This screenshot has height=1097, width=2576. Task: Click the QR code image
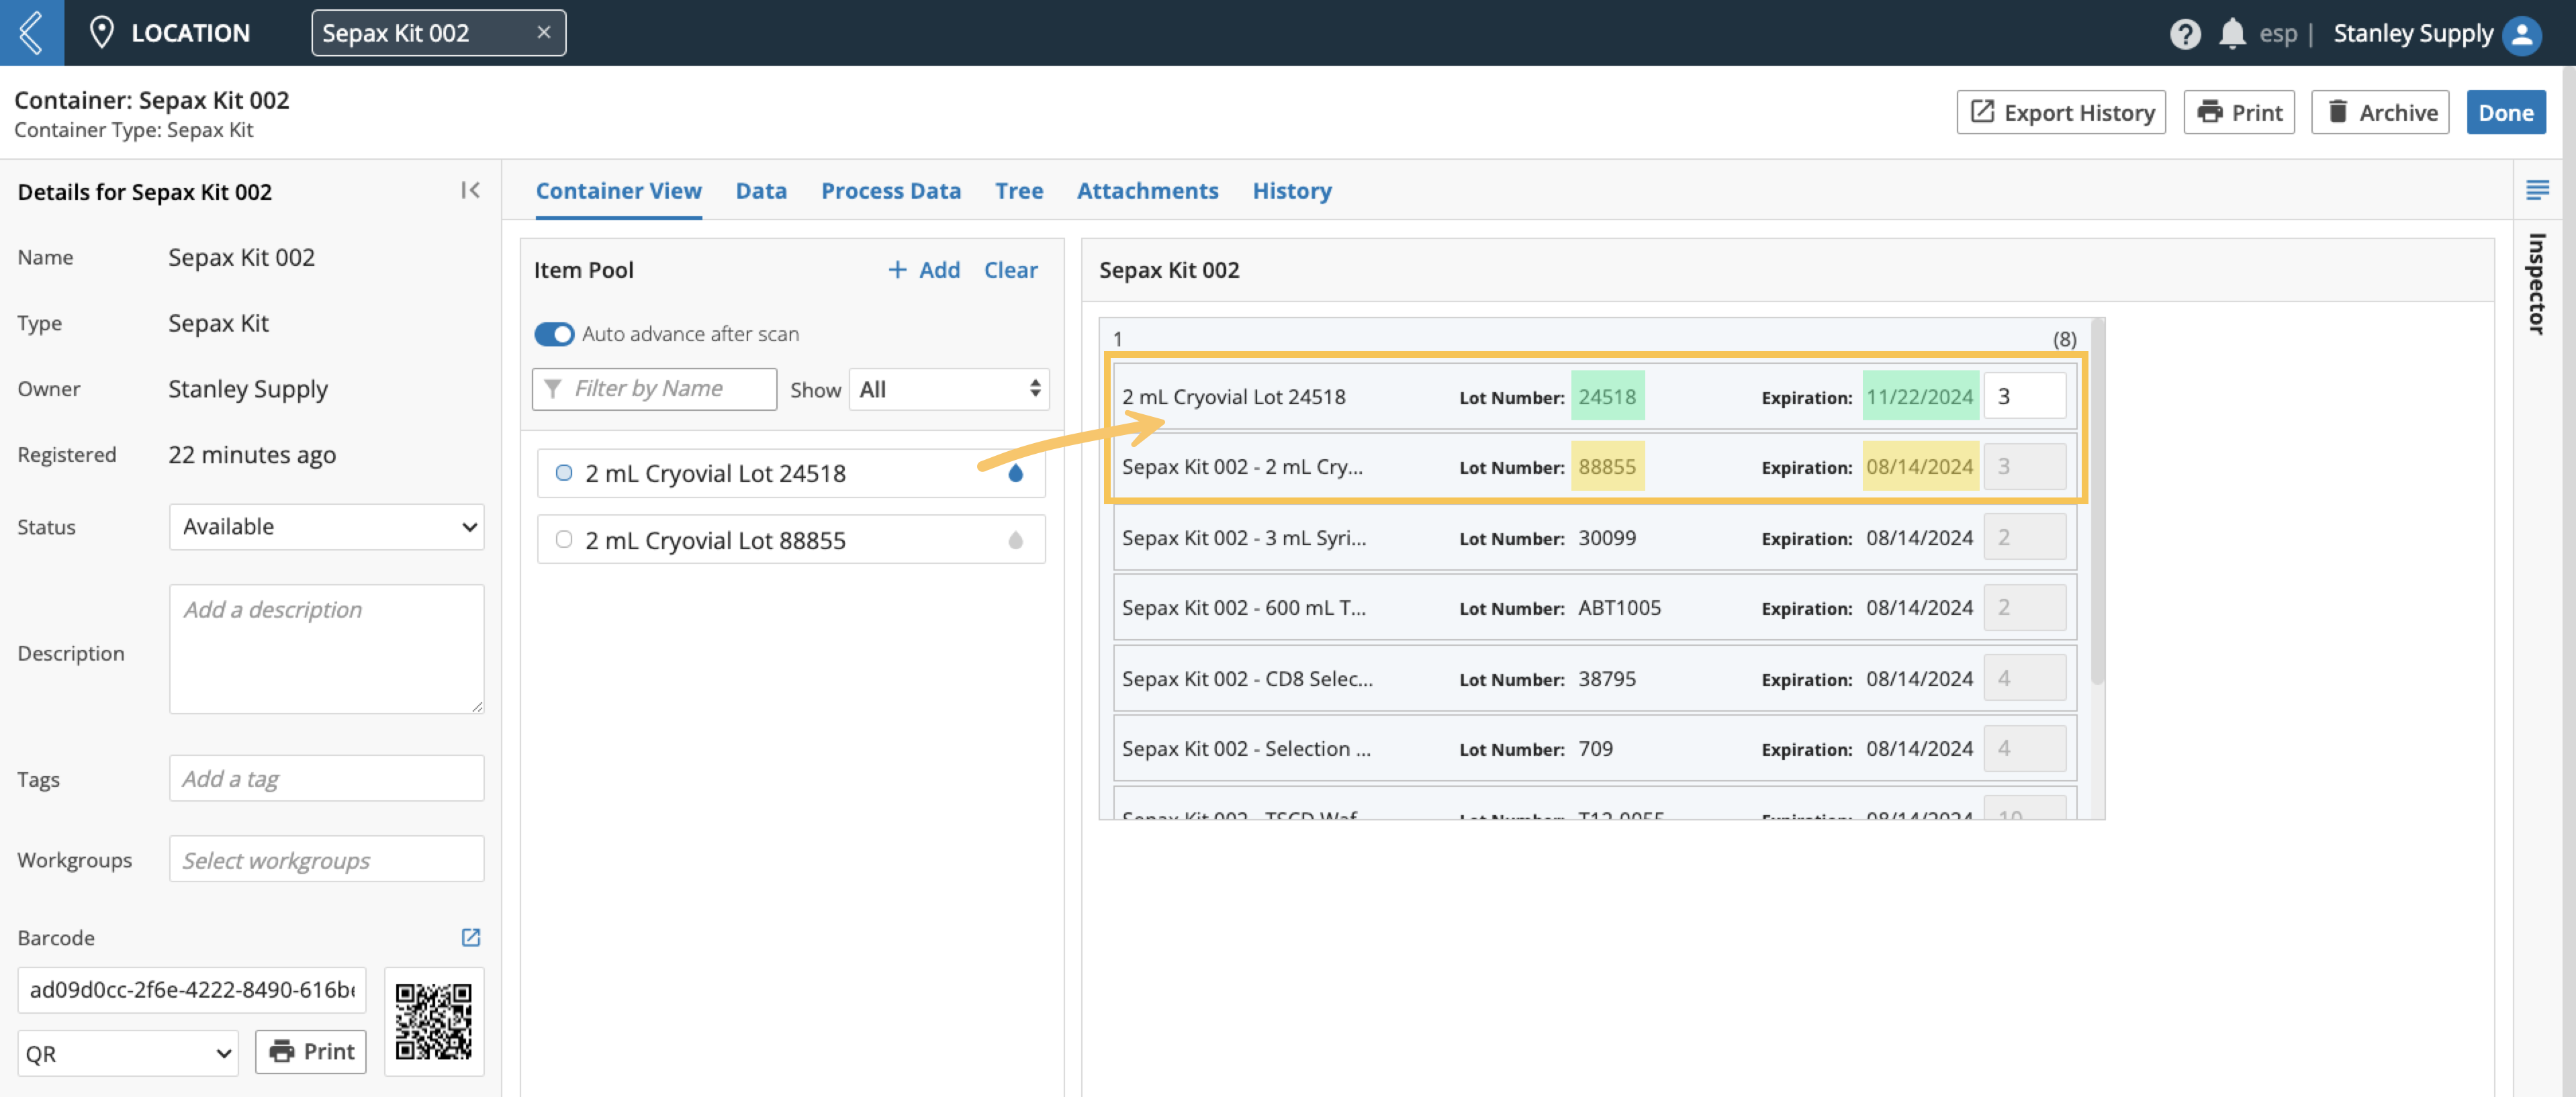pos(434,1021)
